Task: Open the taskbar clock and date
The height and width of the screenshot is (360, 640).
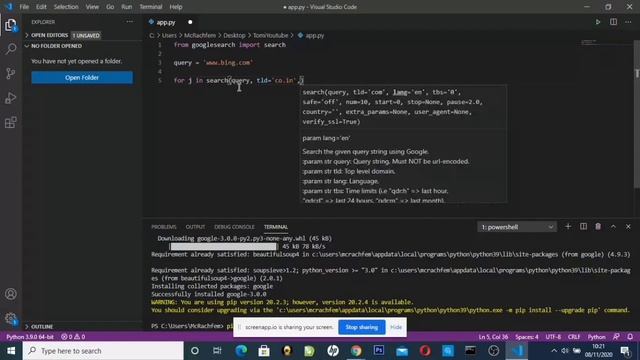Action: tap(598, 351)
